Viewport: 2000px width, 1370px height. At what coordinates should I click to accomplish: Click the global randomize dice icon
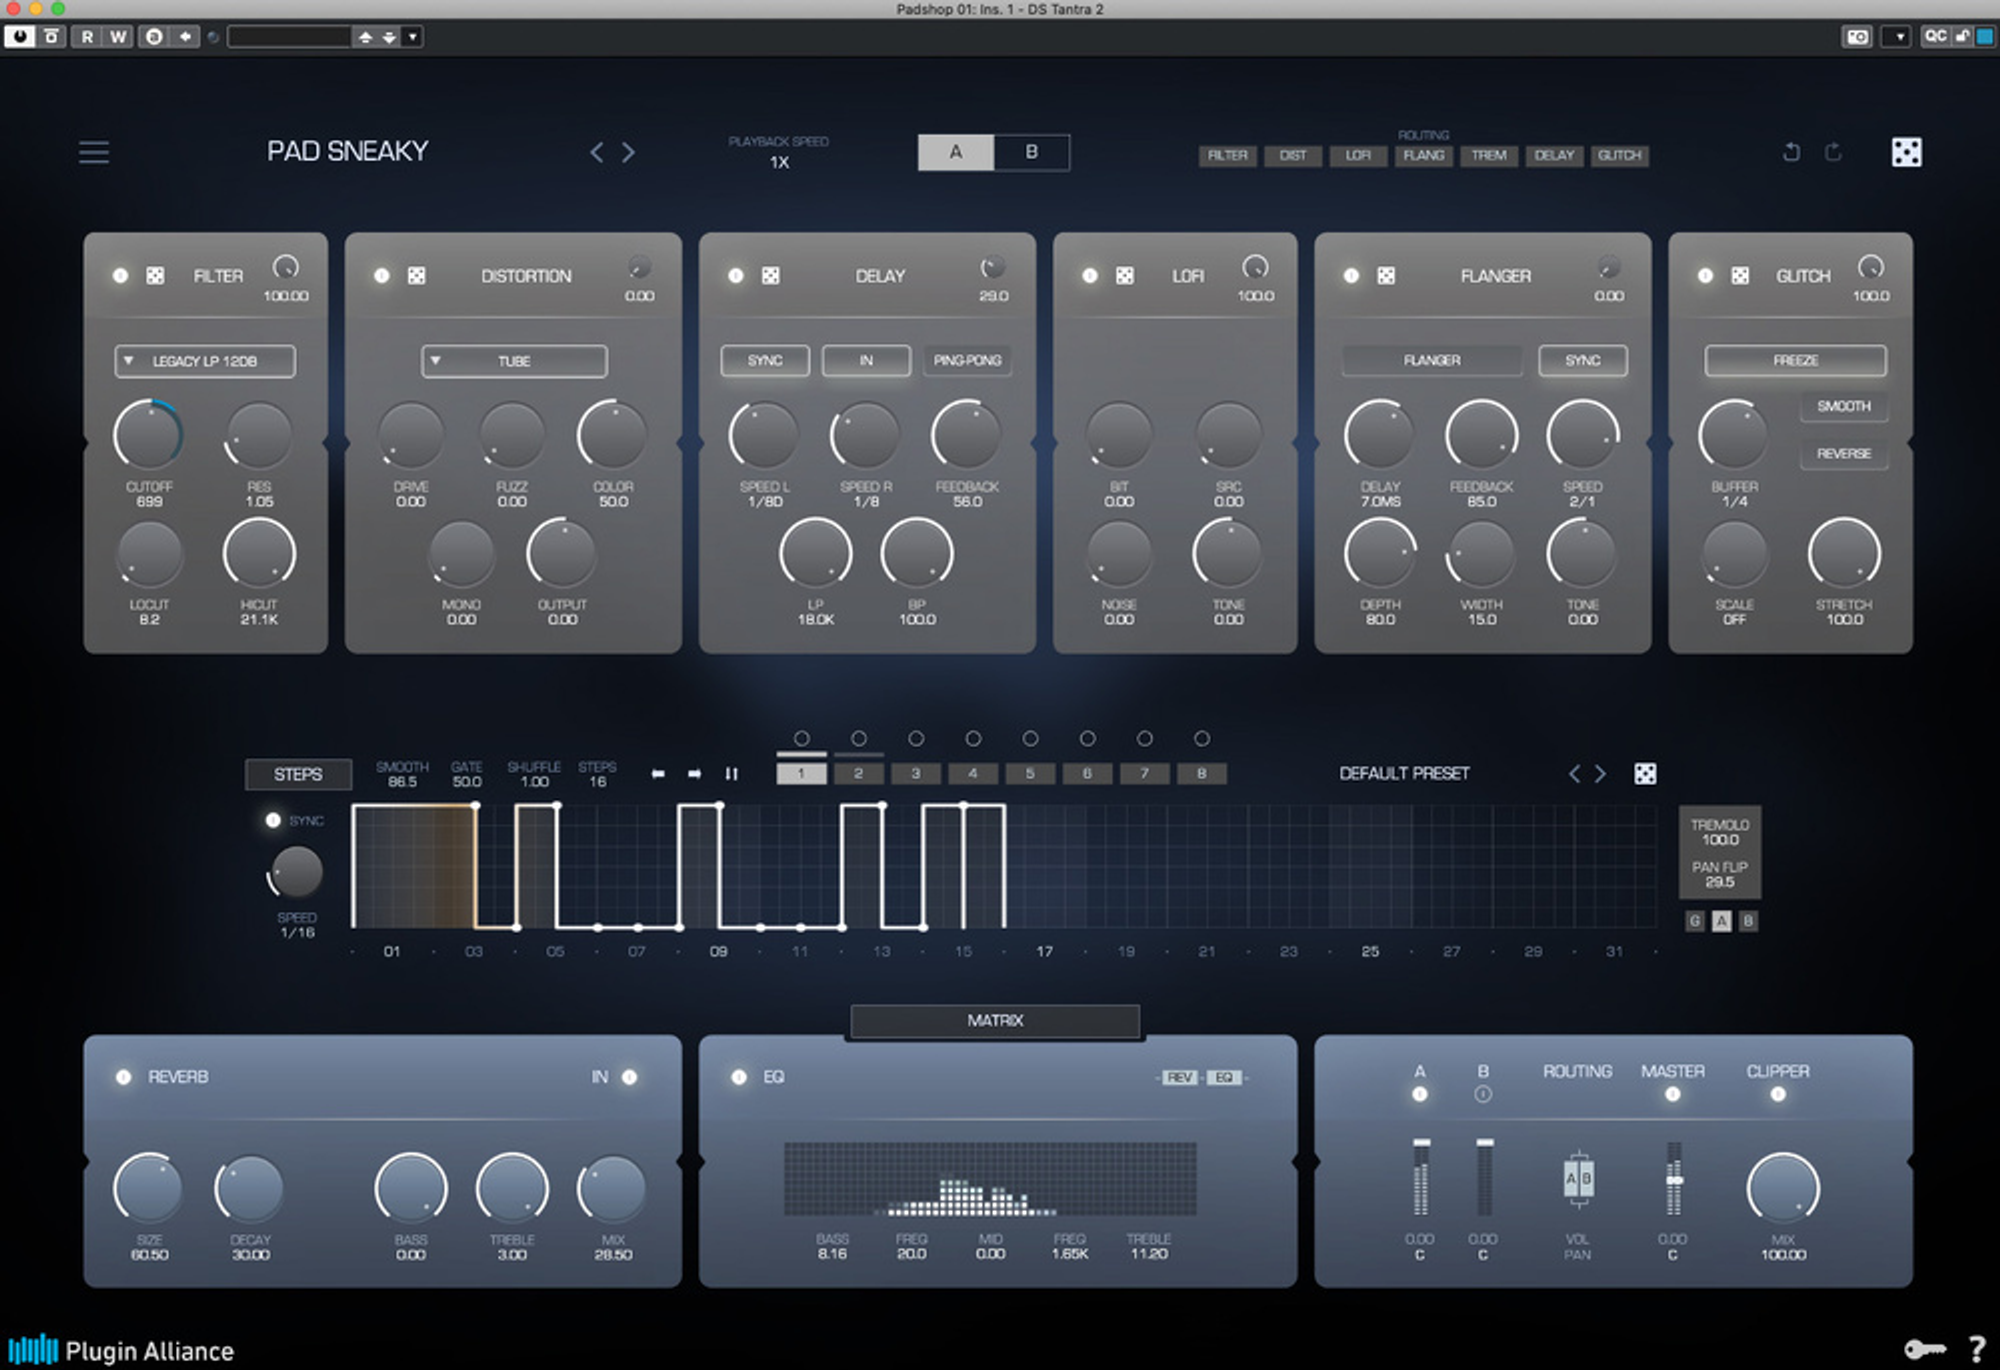tap(1906, 152)
